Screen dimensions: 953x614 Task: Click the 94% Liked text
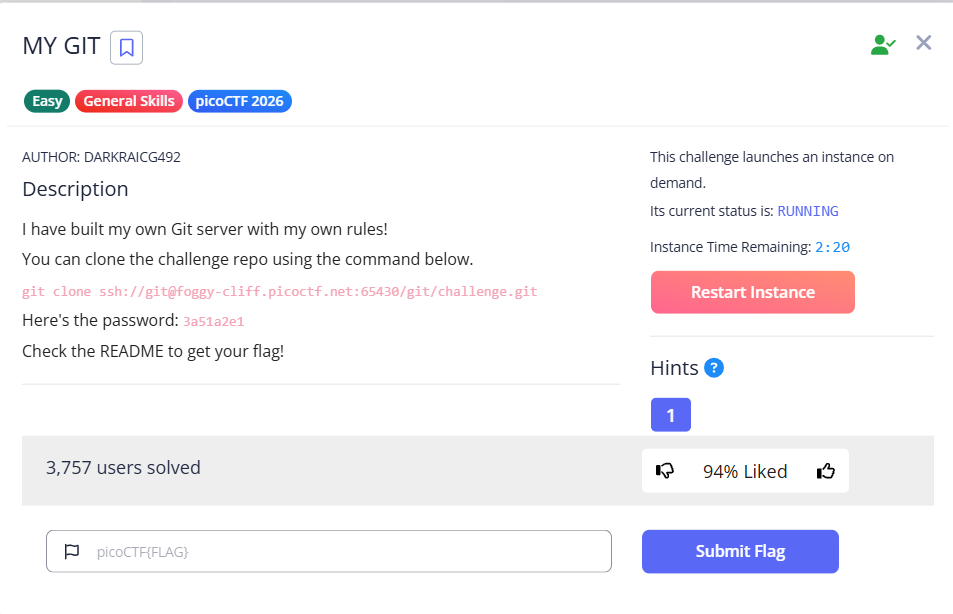(x=745, y=471)
